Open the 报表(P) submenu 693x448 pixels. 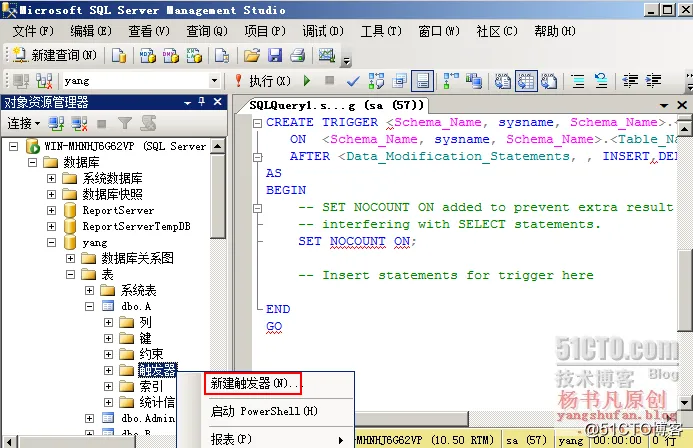pyautogui.click(x=277, y=440)
